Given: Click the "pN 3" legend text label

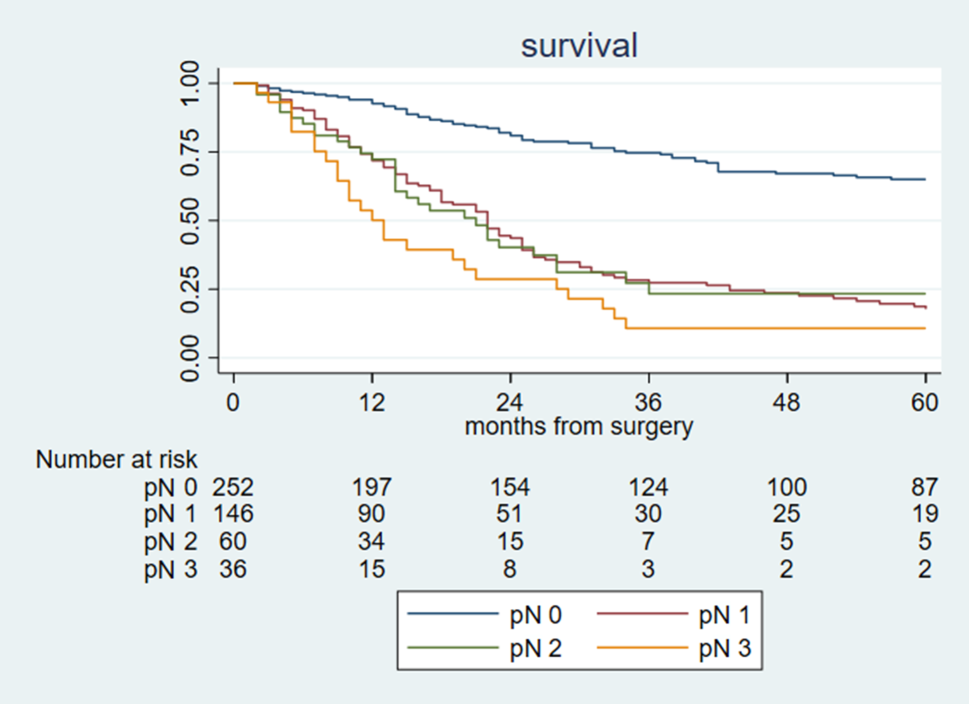Looking at the screenshot, I should pyautogui.click(x=722, y=649).
